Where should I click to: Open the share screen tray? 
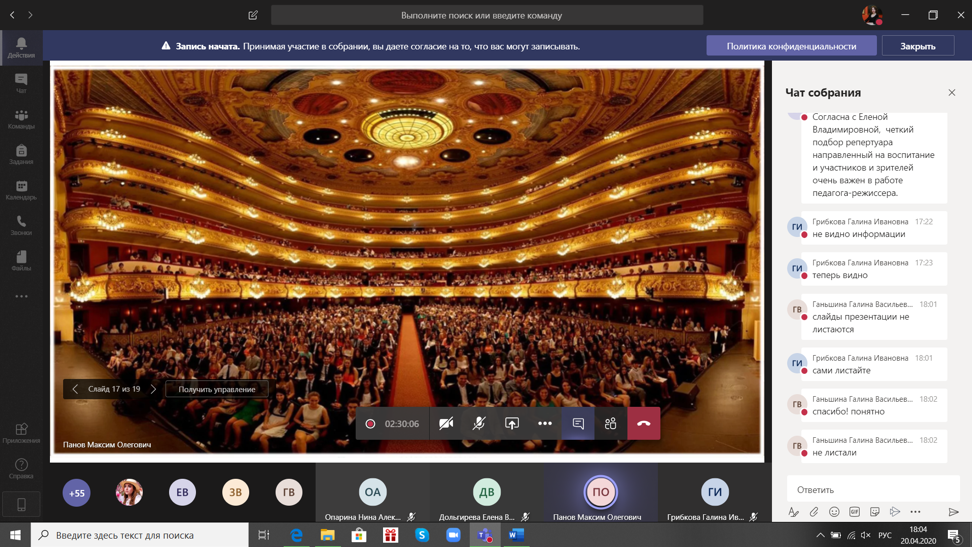coord(512,424)
